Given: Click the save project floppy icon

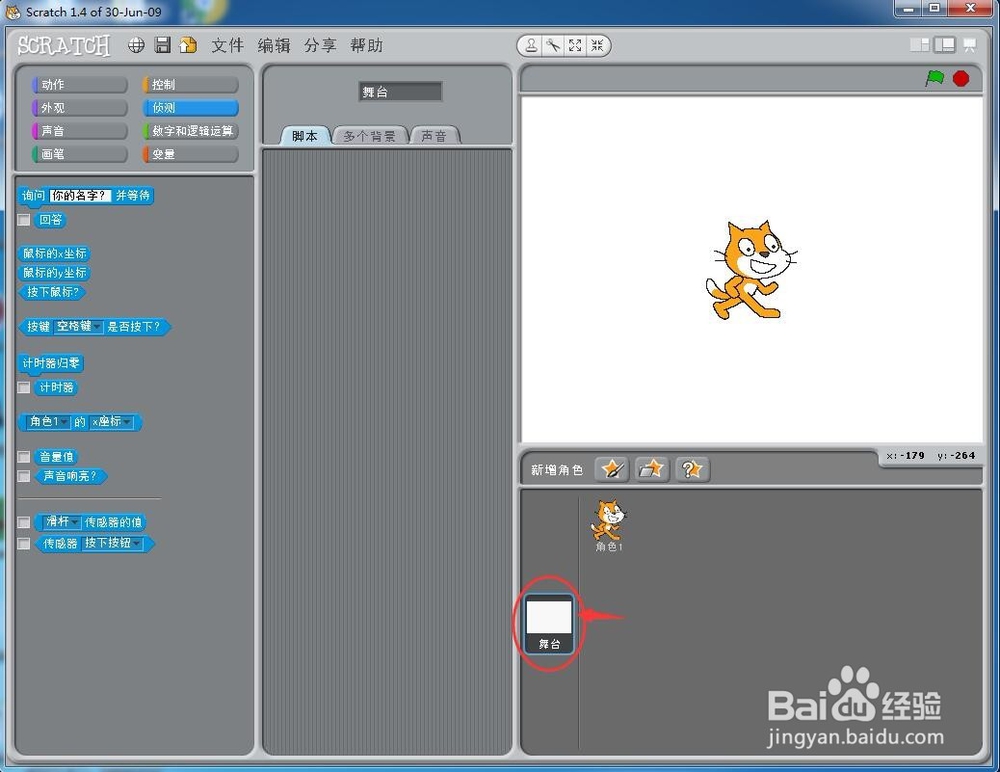Looking at the screenshot, I should (x=163, y=45).
